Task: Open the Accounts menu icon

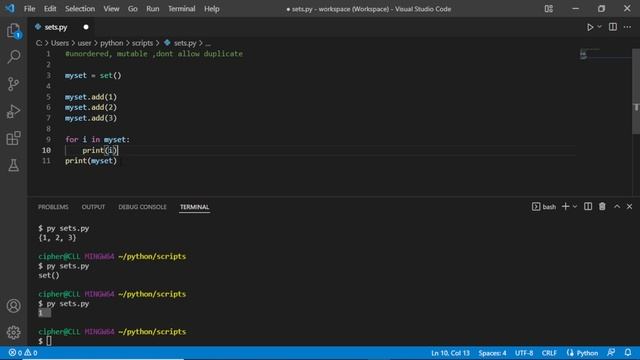Action: [13, 306]
